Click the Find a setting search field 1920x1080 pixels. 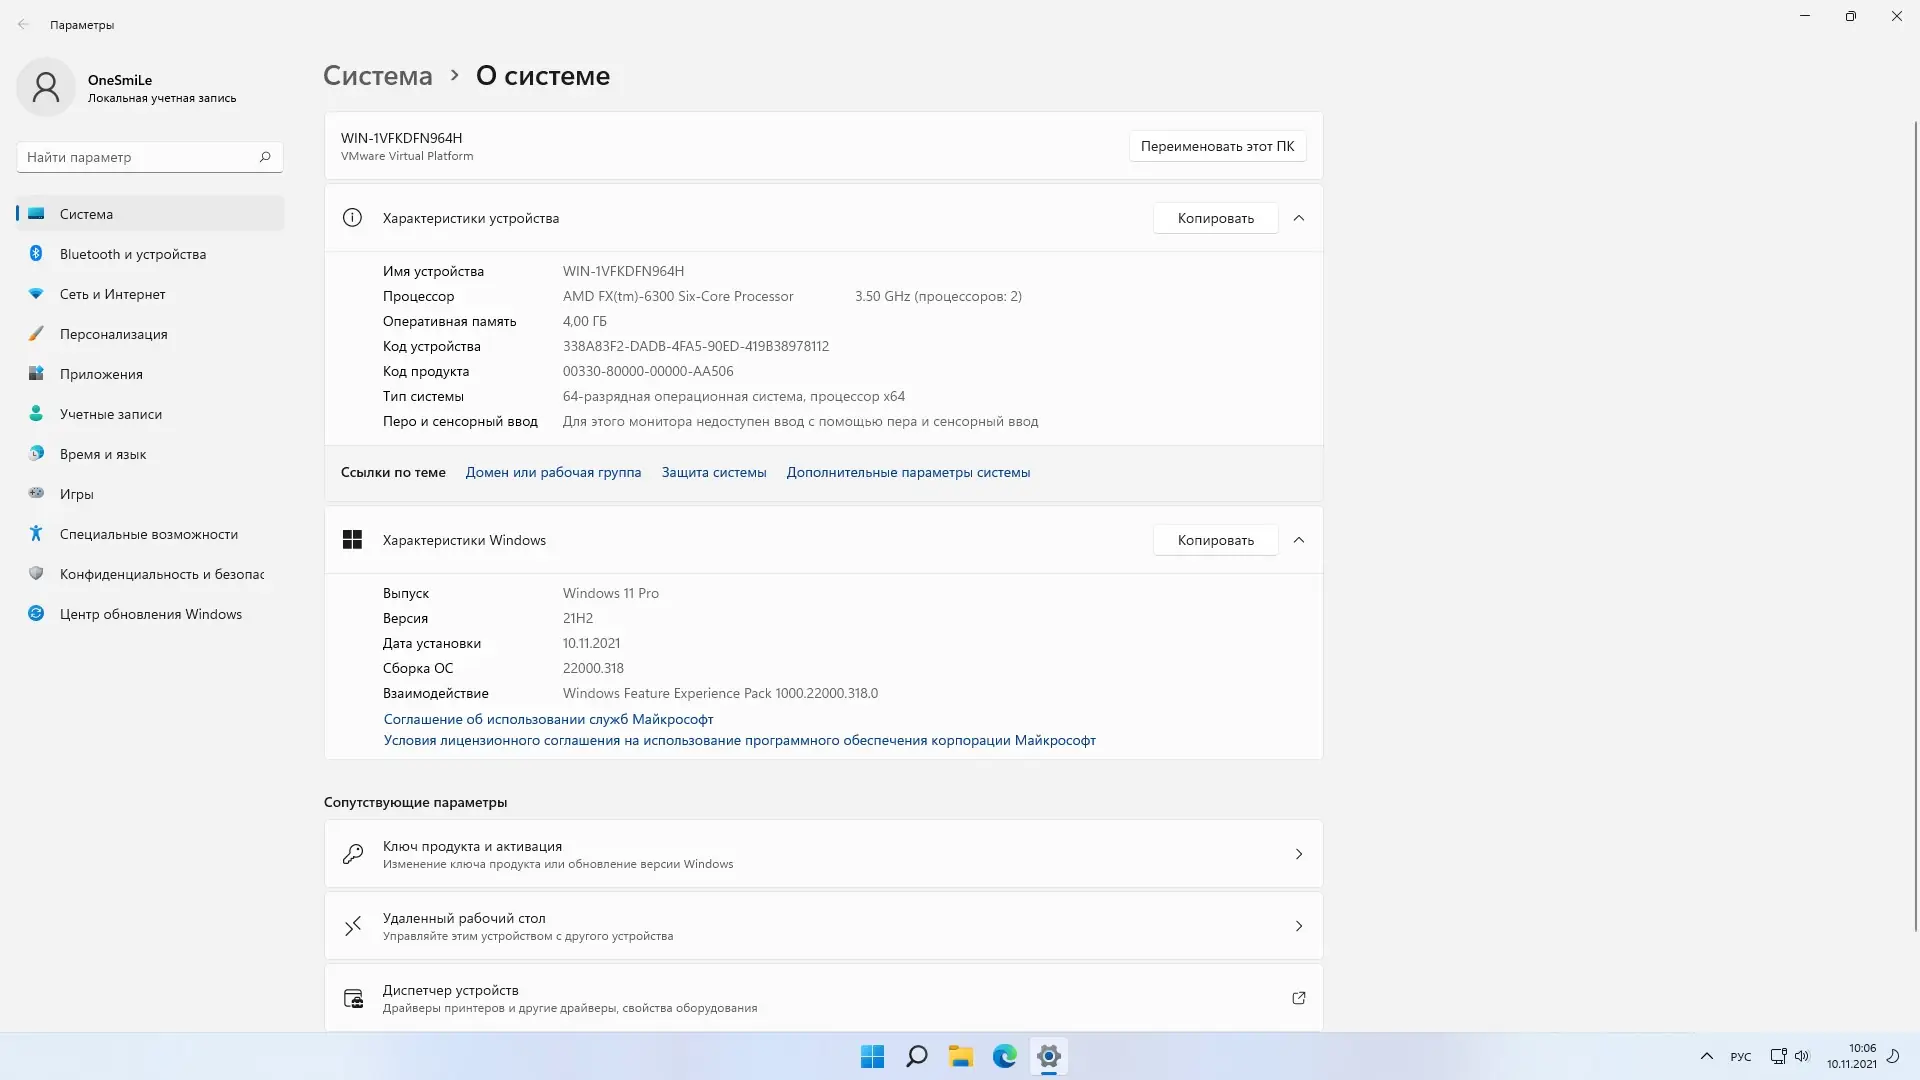(x=138, y=157)
